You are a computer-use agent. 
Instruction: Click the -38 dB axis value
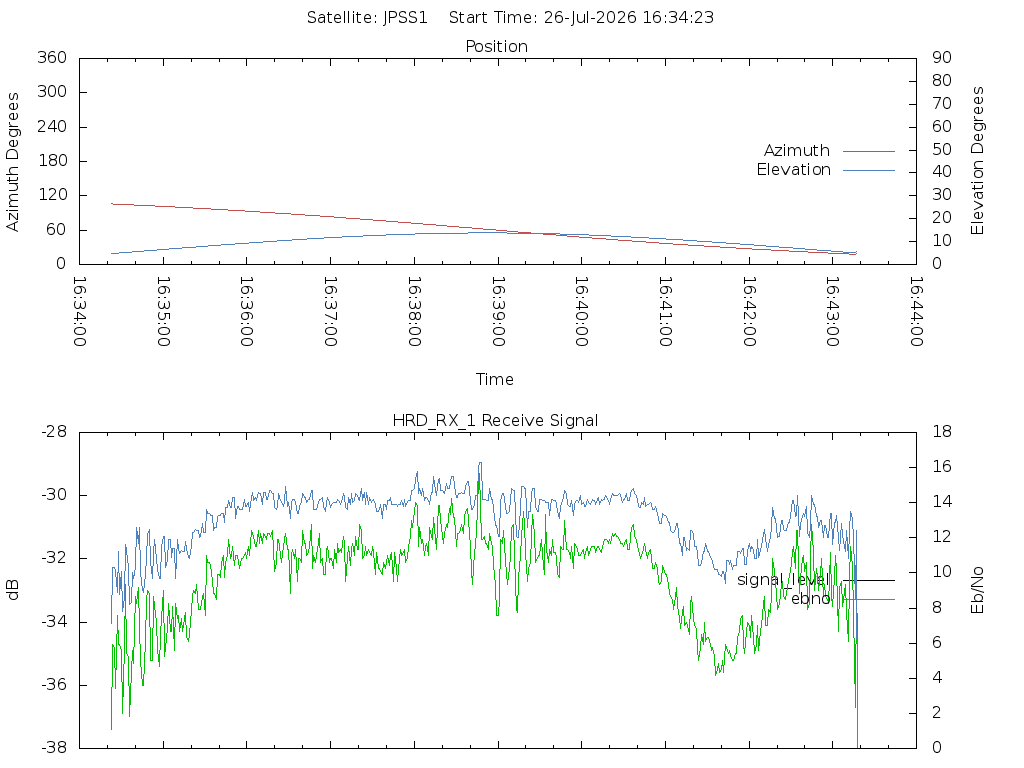54,747
